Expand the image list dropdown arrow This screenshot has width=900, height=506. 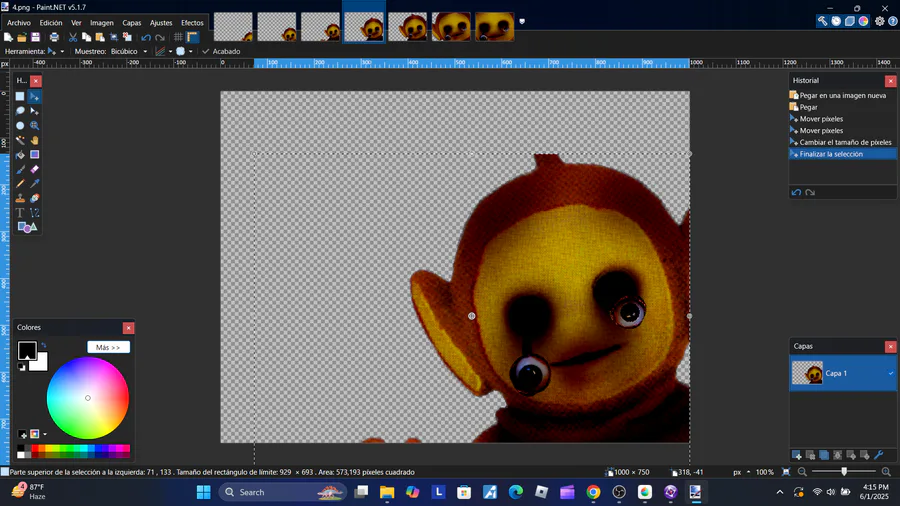pos(522,21)
